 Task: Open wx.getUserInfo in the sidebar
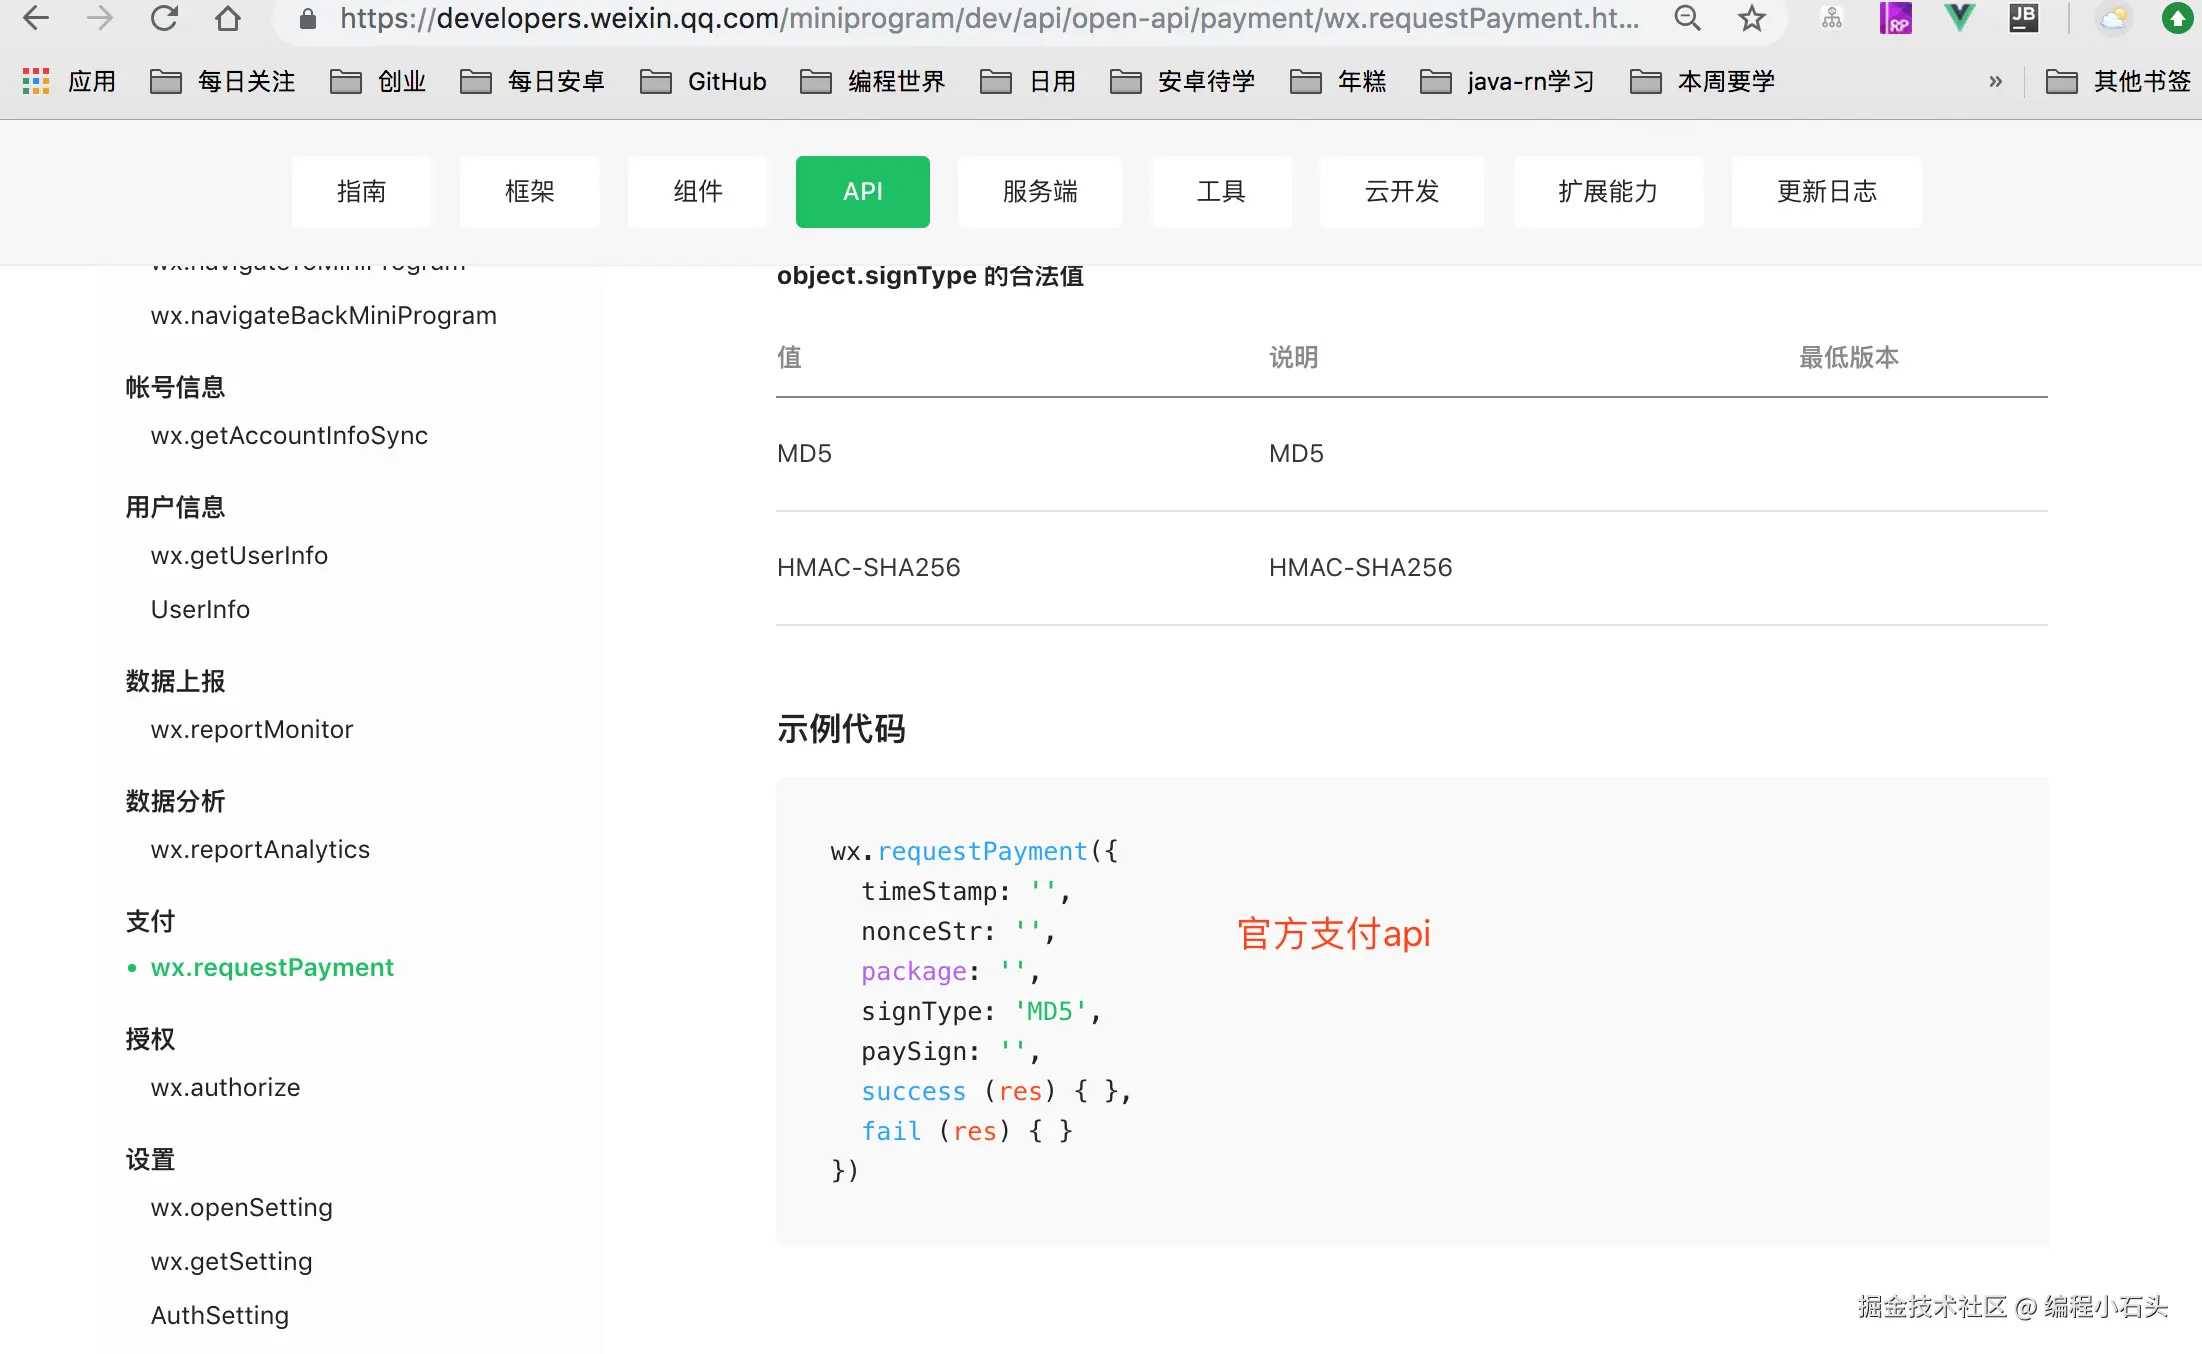(x=239, y=555)
